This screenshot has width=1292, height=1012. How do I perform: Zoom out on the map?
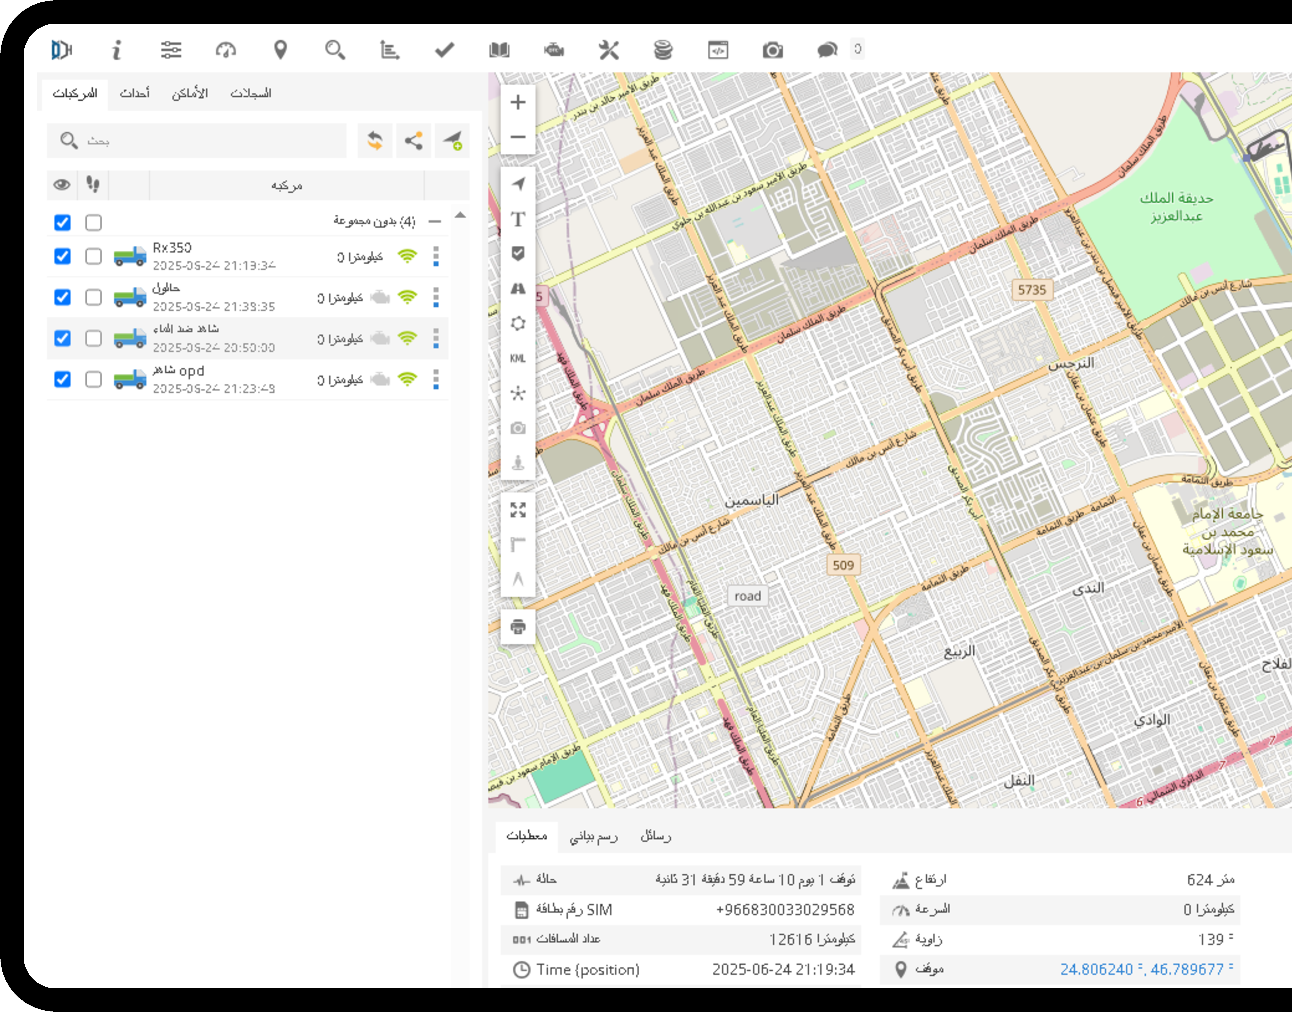[518, 137]
